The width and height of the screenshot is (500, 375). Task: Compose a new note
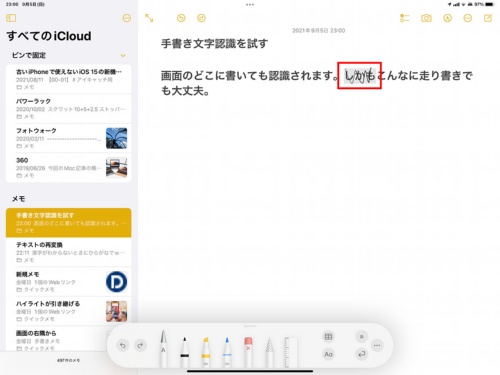tap(488, 18)
